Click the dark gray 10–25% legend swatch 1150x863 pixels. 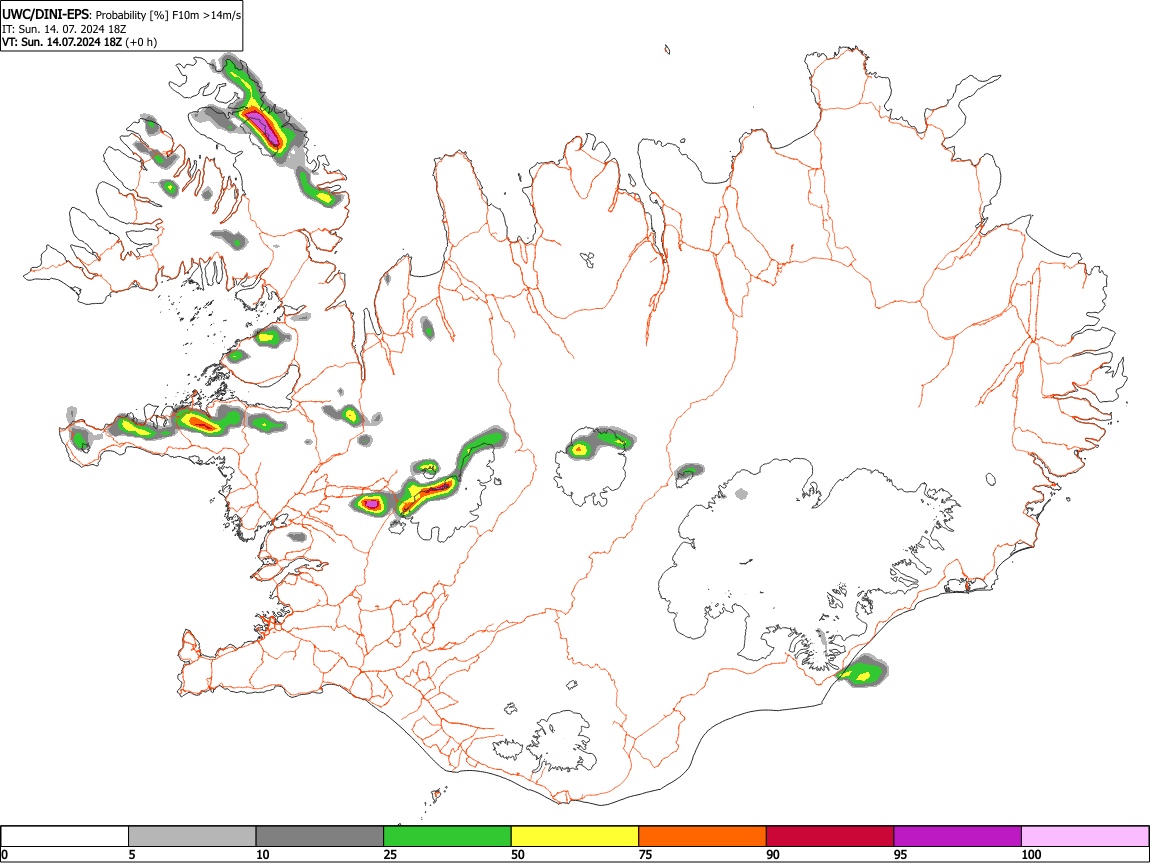[x=320, y=837]
